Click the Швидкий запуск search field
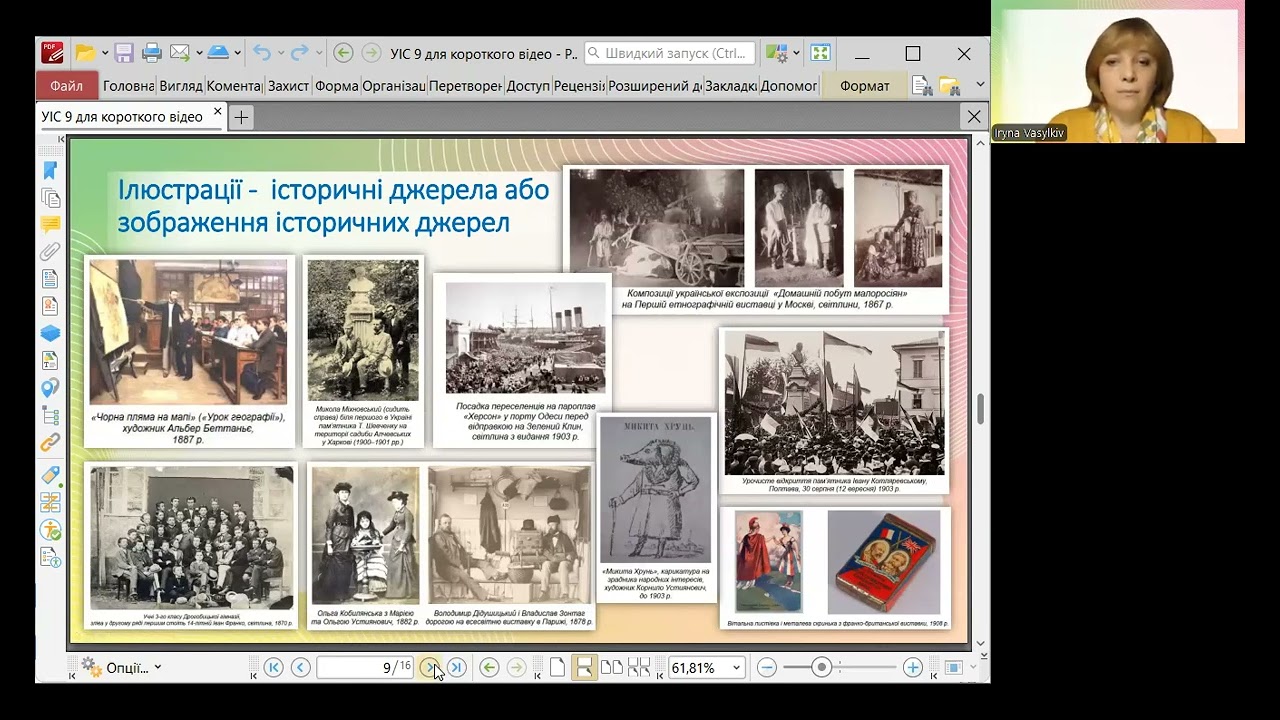This screenshot has height=720, width=1280. 672,53
